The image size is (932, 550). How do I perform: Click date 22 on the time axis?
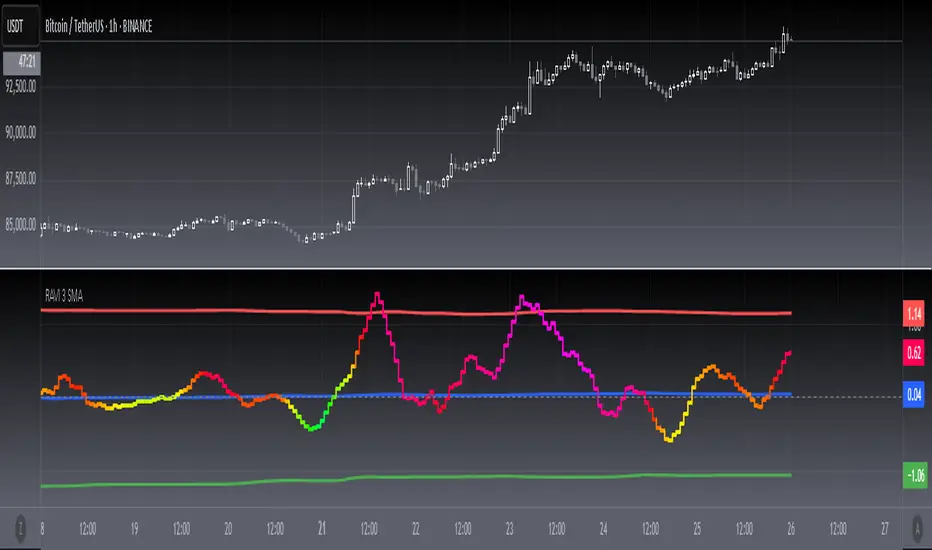tap(415, 529)
